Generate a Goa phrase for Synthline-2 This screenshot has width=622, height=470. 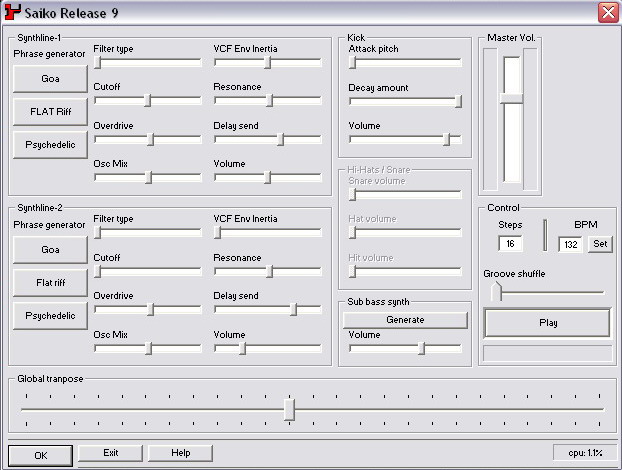pyautogui.click(x=50, y=249)
